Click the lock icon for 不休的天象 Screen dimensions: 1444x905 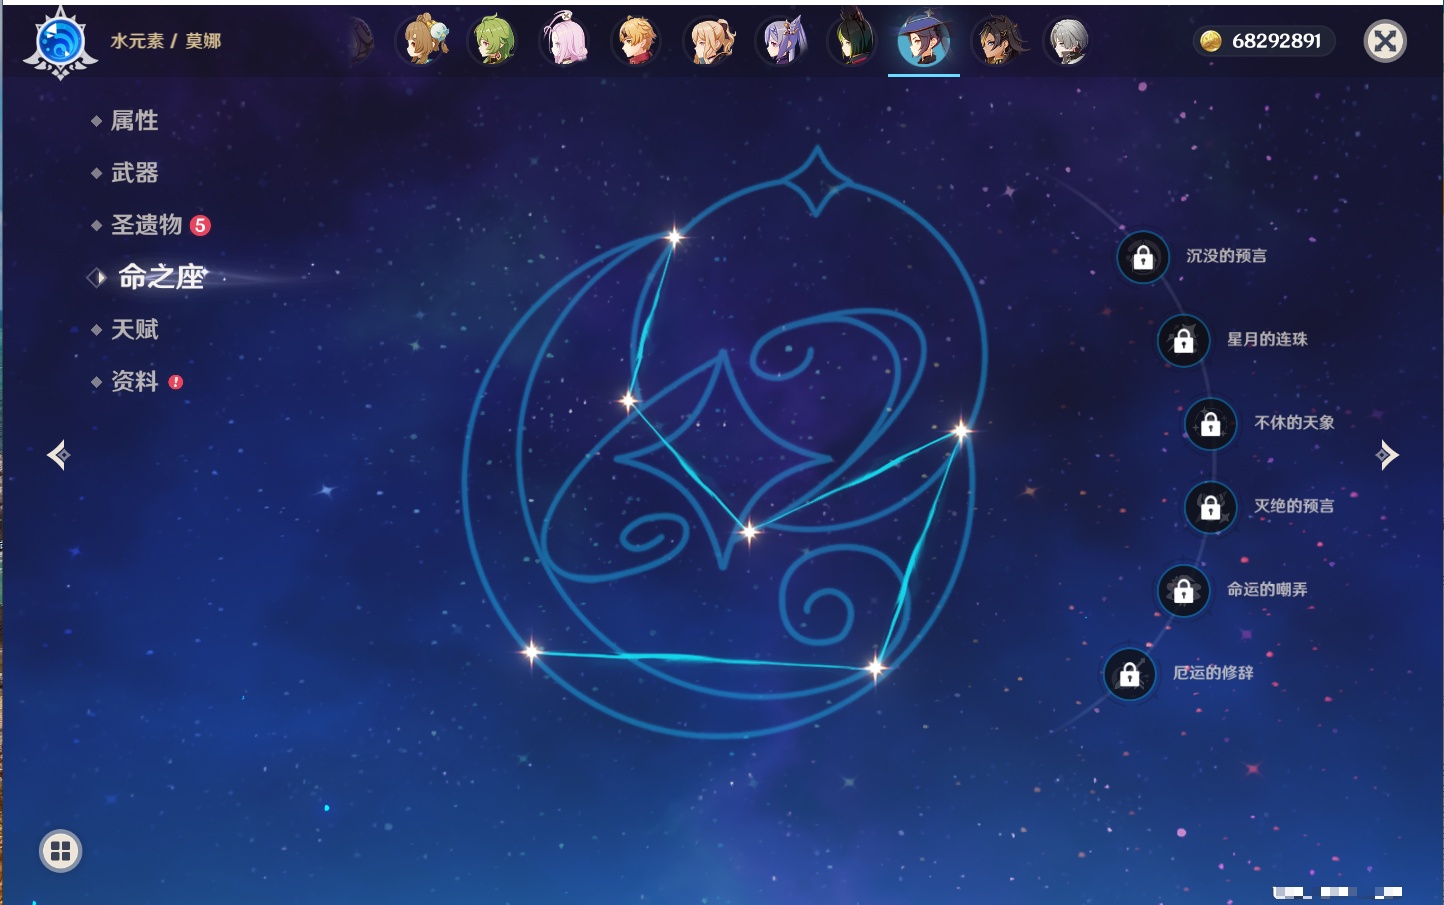click(1210, 424)
